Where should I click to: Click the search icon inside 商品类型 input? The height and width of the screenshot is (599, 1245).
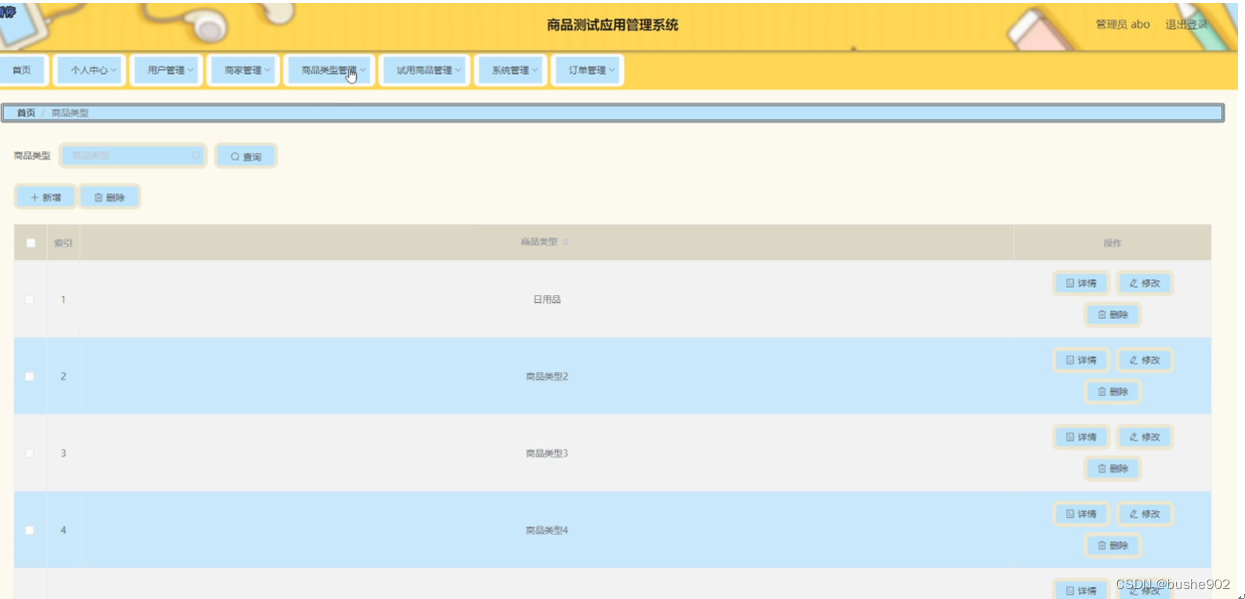tap(195, 156)
